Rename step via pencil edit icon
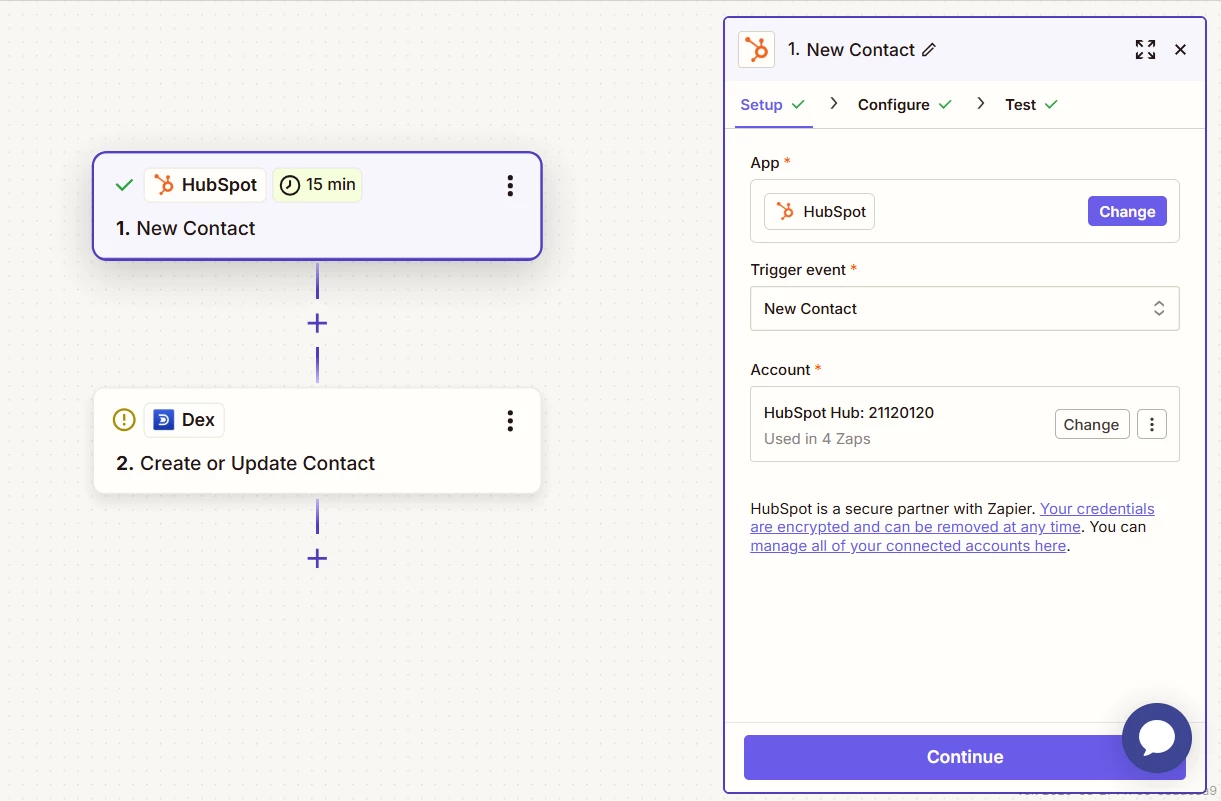This screenshot has height=801, width=1221. click(929, 50)
